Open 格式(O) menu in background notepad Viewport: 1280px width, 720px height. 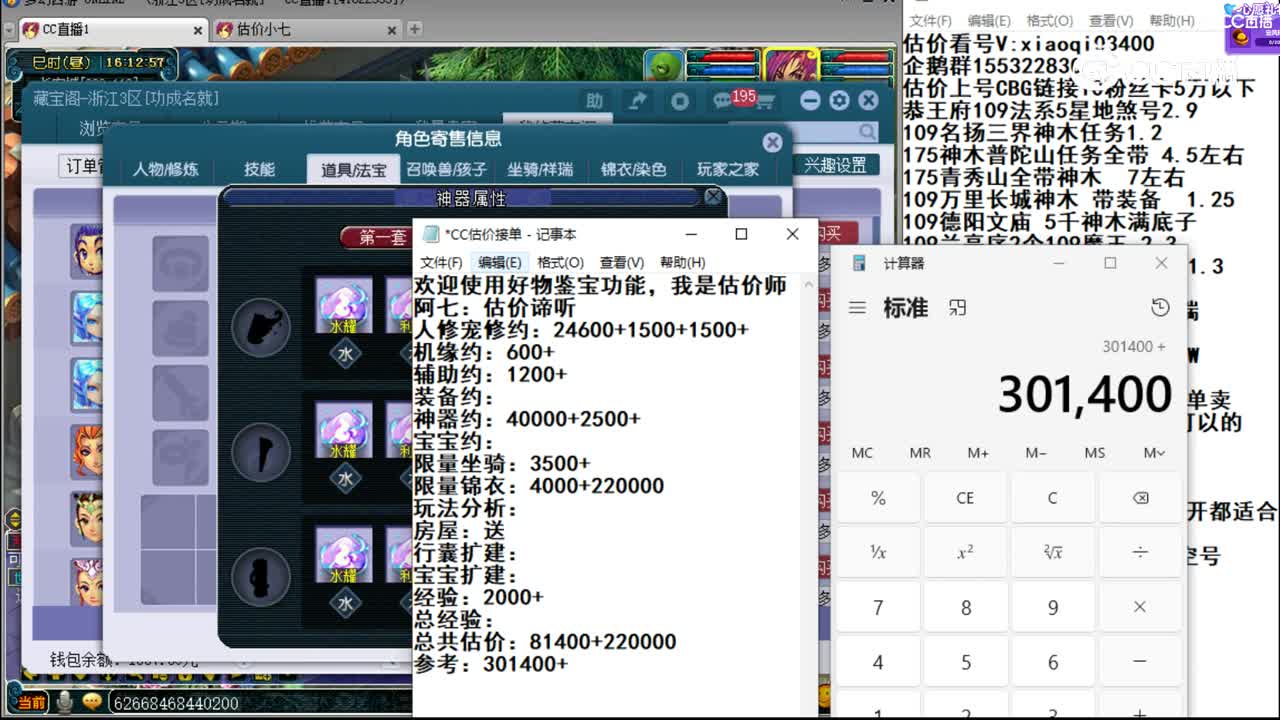click(x=1050, y=20)
